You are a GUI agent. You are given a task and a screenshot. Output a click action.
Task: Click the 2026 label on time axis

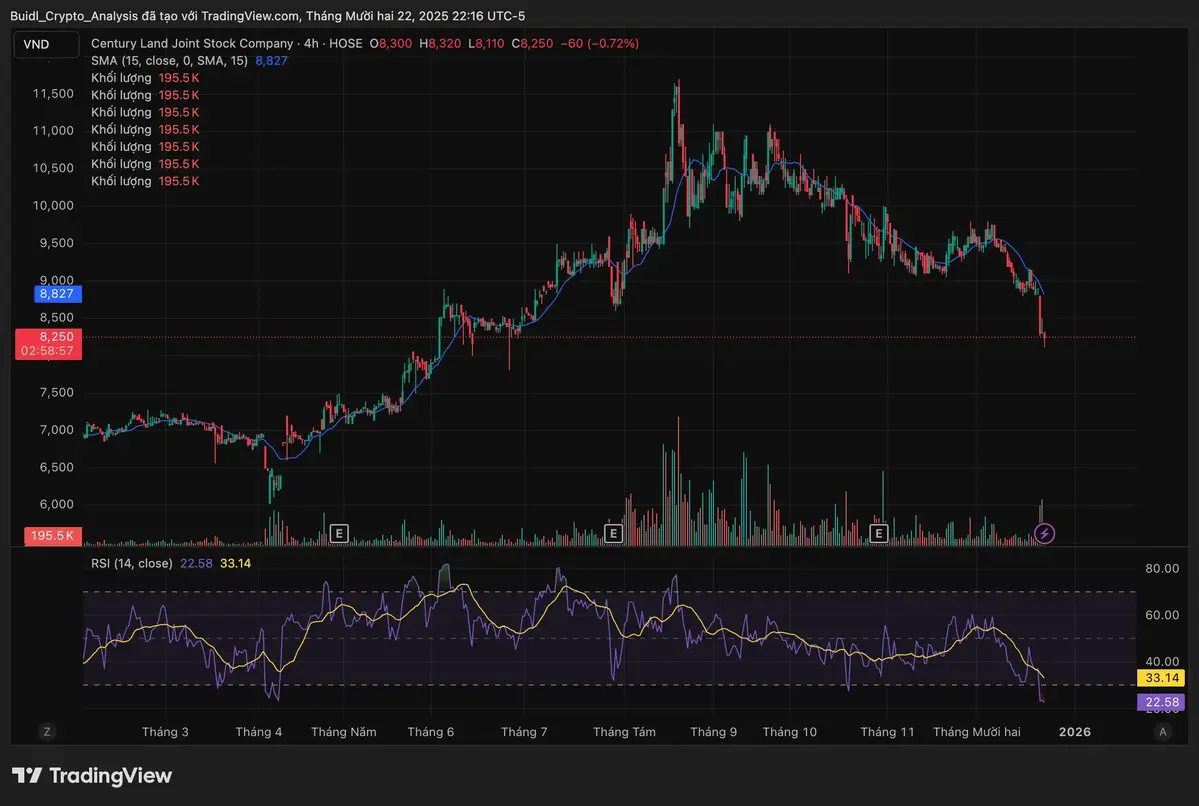coord(1075,732)
